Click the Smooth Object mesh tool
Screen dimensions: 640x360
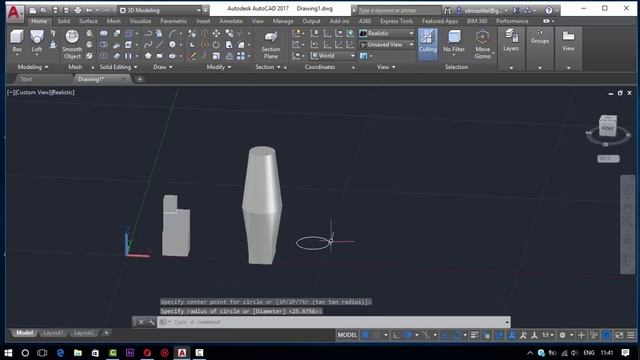72,44
